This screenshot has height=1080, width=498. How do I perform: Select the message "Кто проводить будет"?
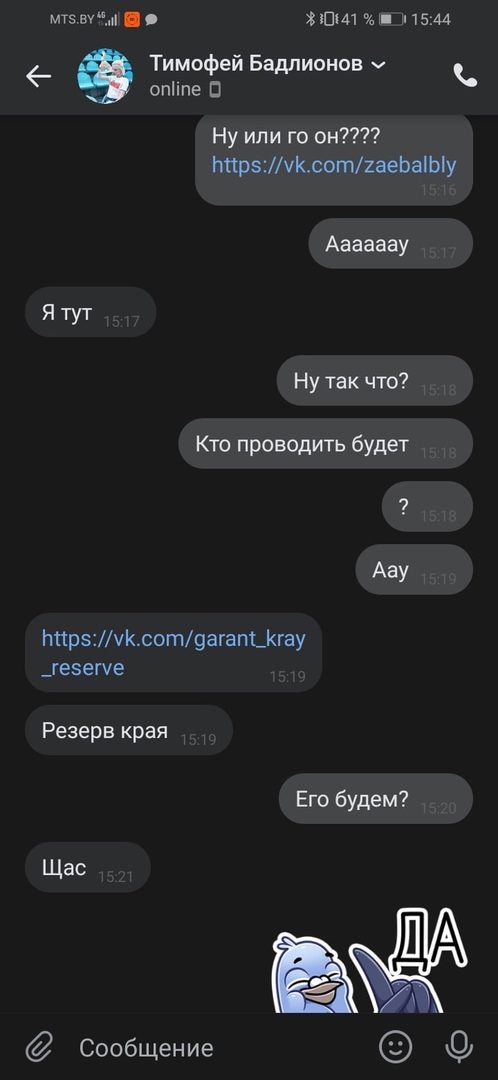pos(325,444)
